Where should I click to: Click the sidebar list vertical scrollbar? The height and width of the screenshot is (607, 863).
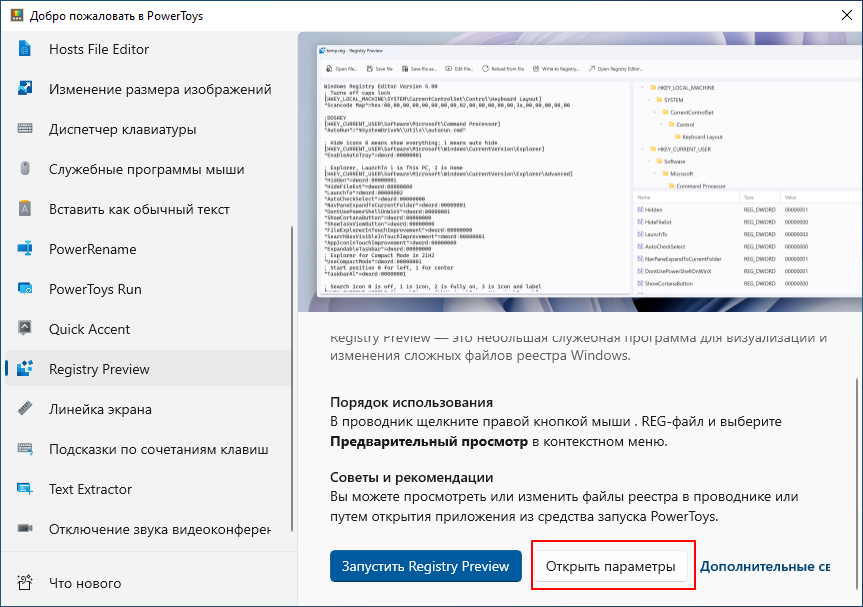292,379
